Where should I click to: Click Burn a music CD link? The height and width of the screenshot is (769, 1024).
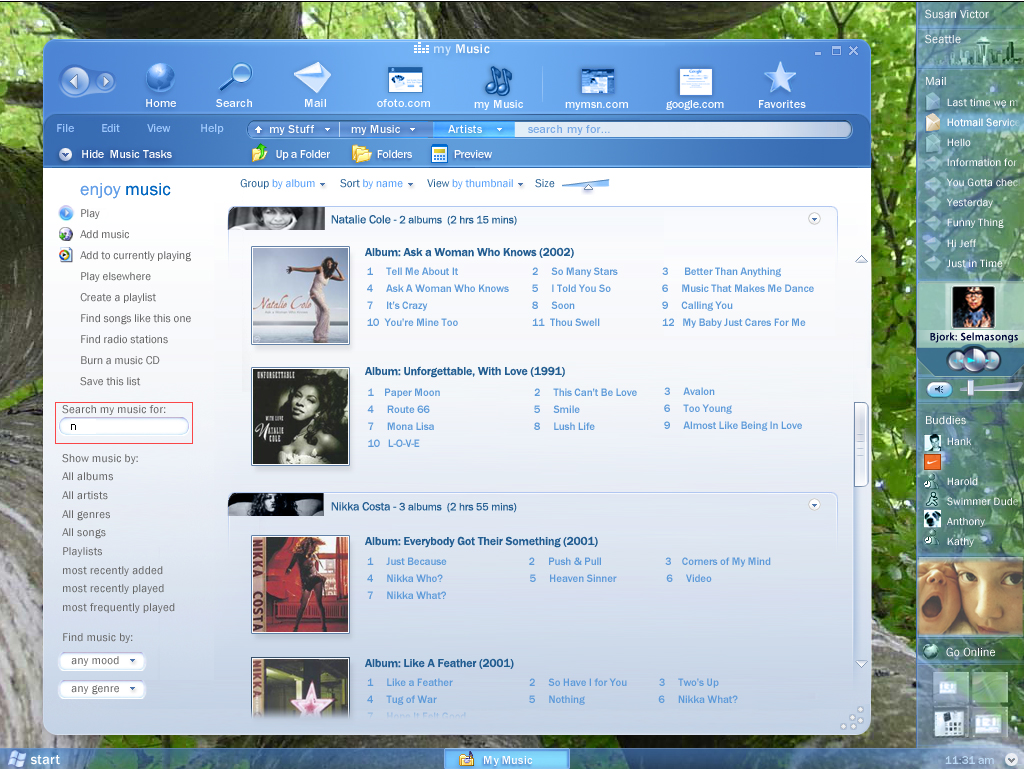[x=120, y=360]
